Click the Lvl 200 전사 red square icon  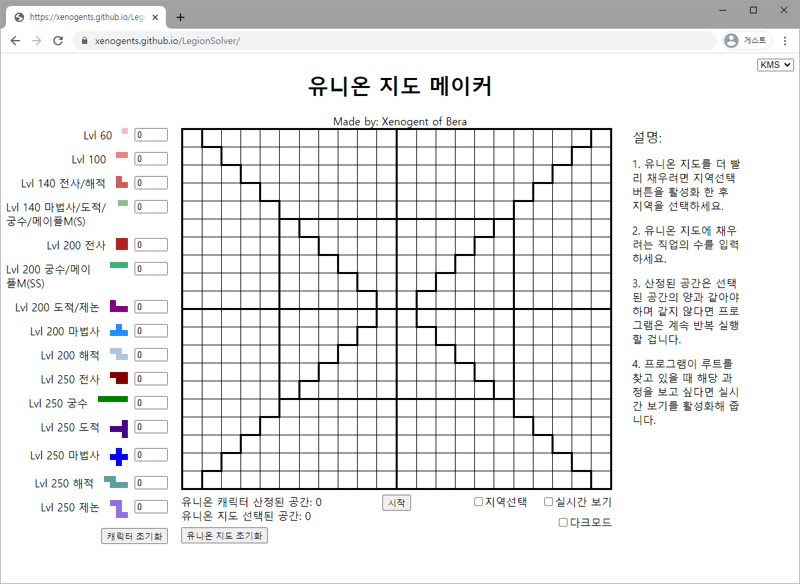point(122,244)
